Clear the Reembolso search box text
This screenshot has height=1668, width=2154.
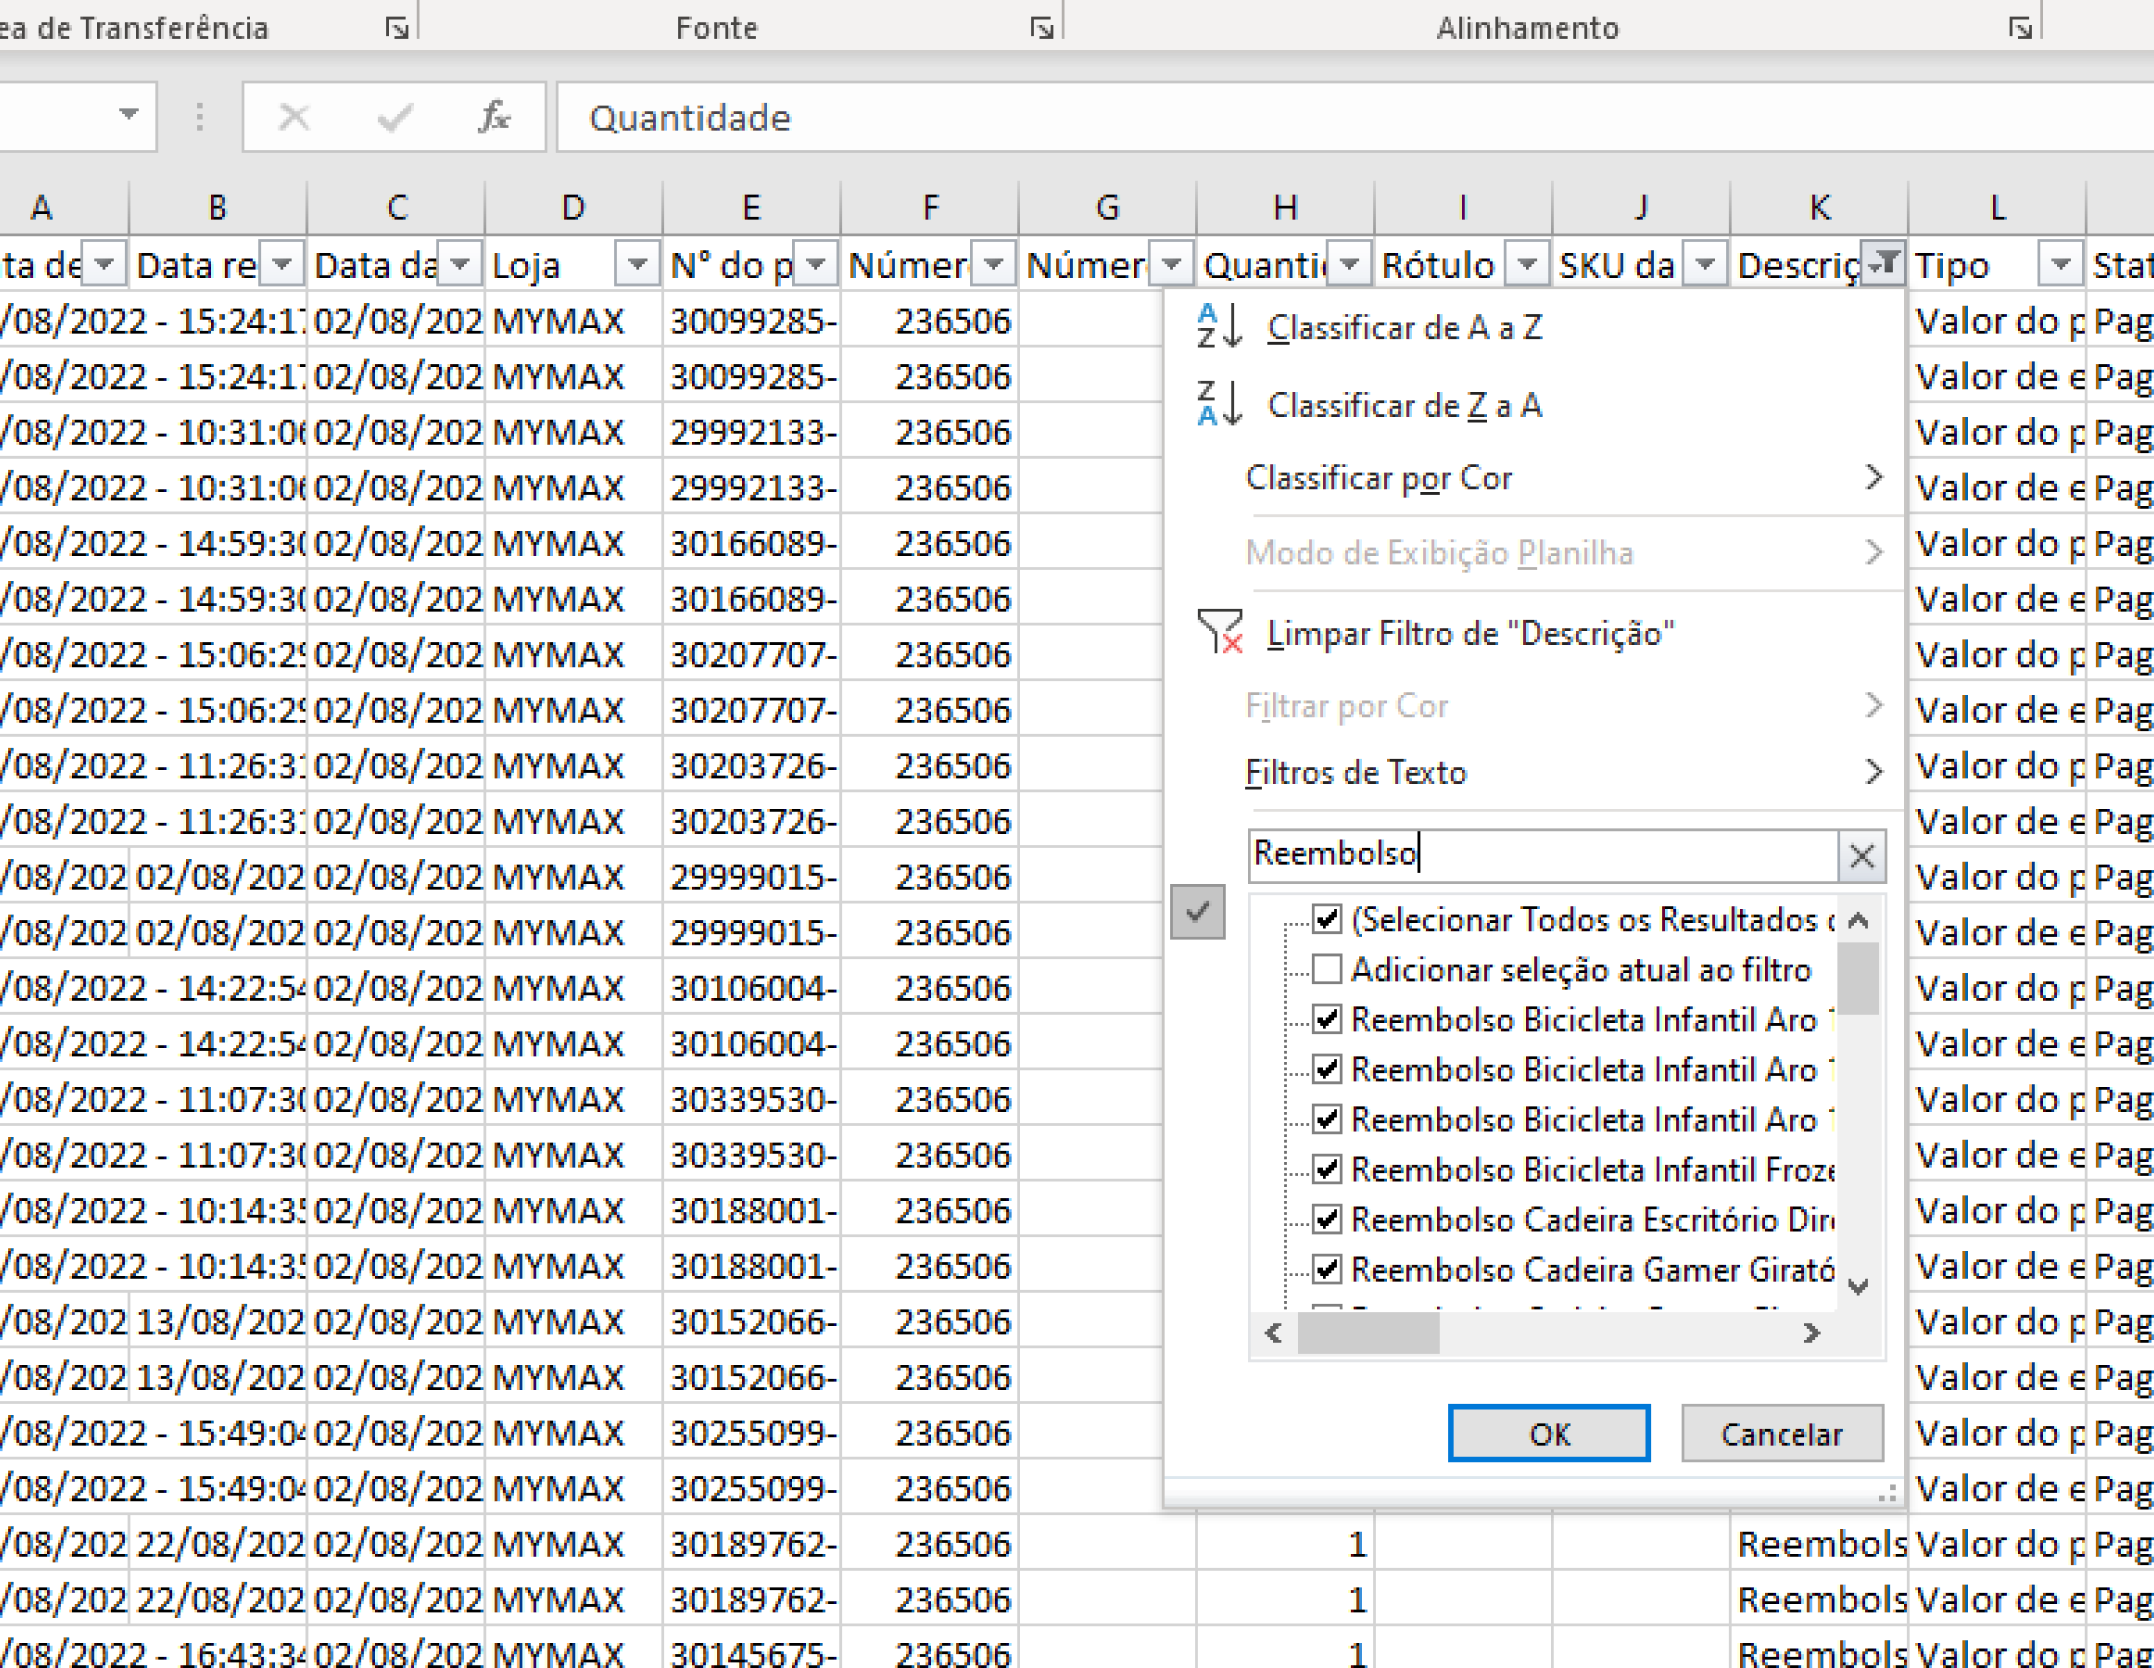pos(1861,856)
